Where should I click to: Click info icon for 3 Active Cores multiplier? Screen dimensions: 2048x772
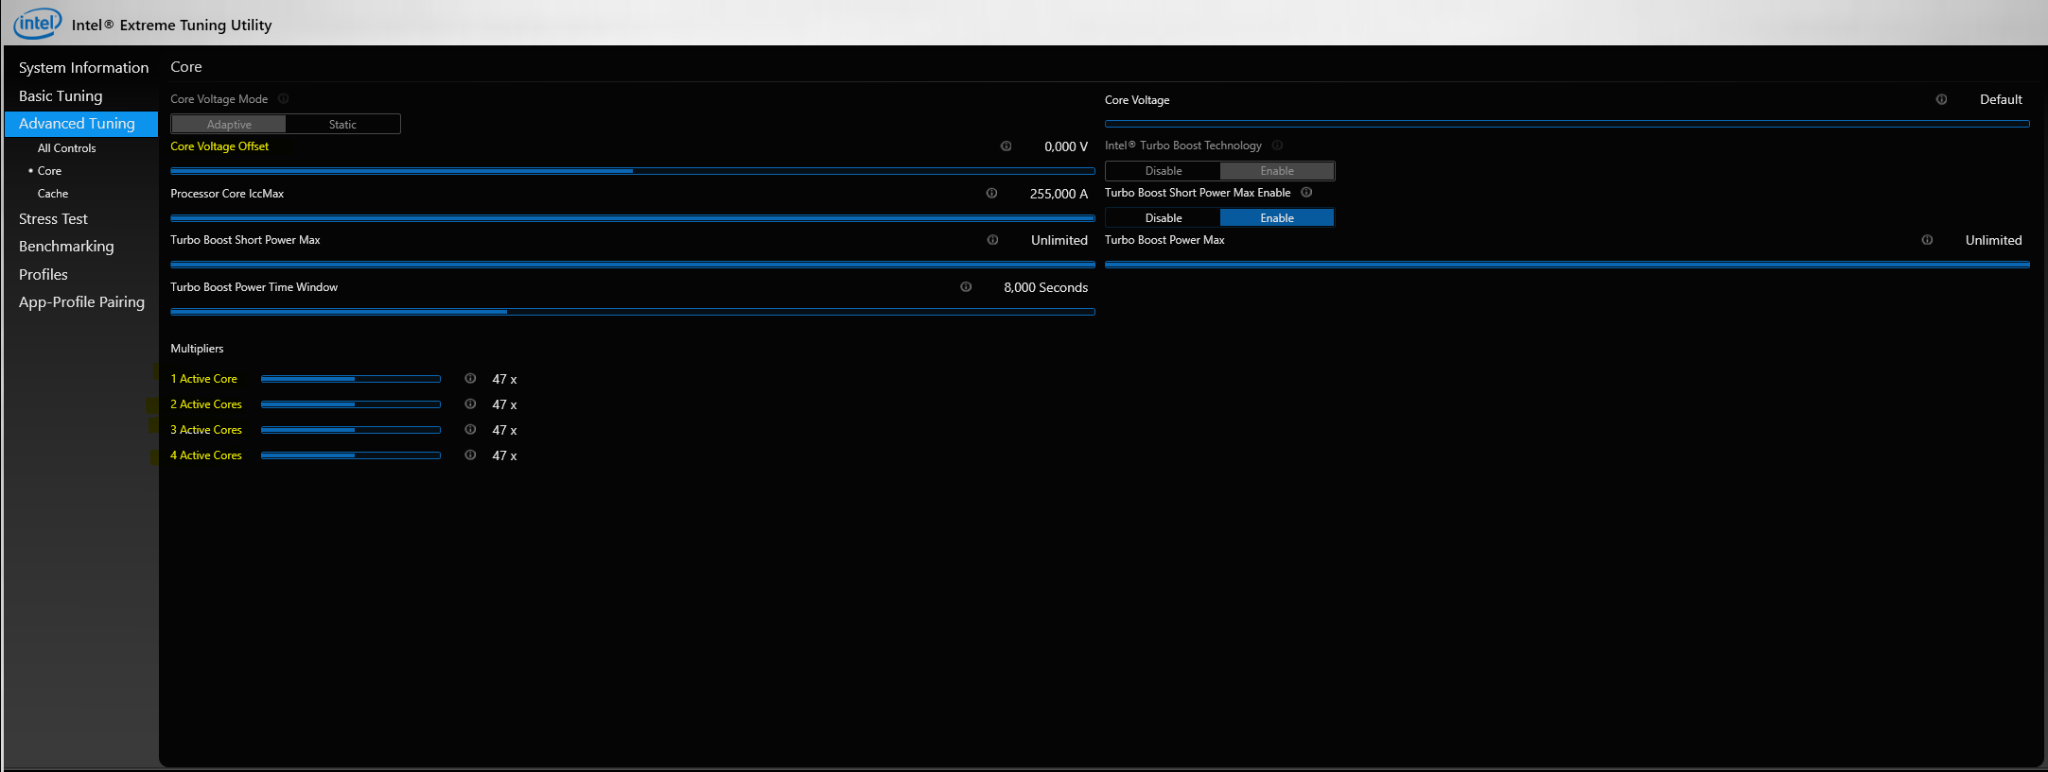[470, 430]
